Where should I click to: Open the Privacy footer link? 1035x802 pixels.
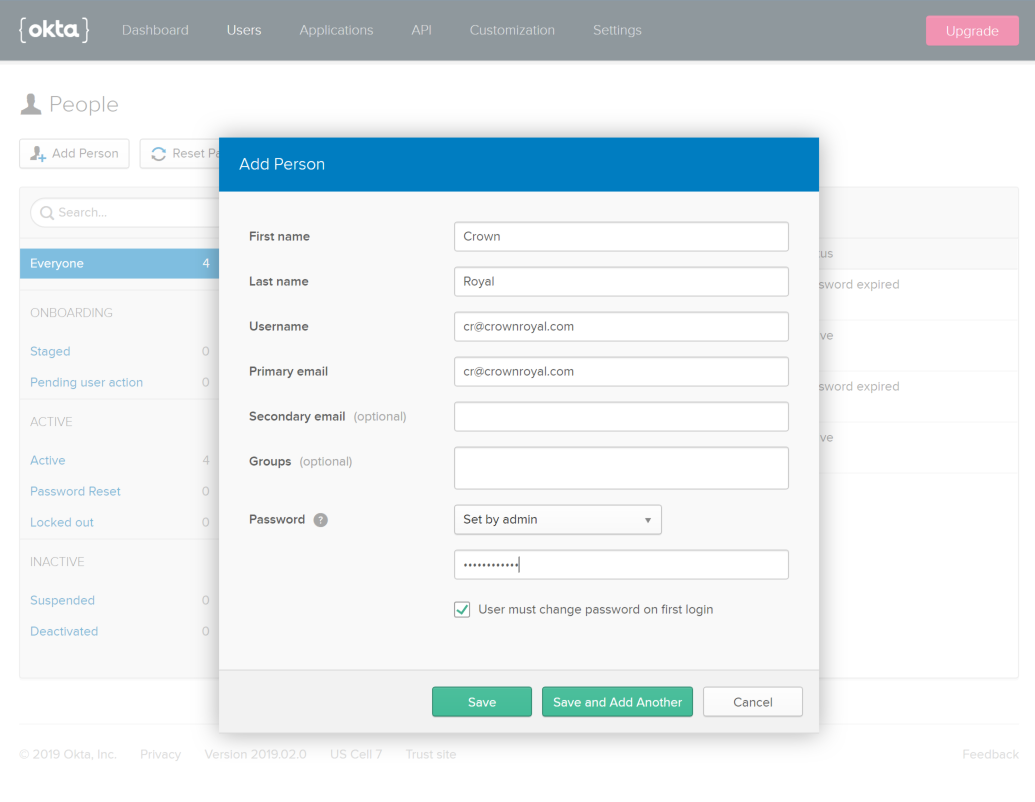coord(160,754)
